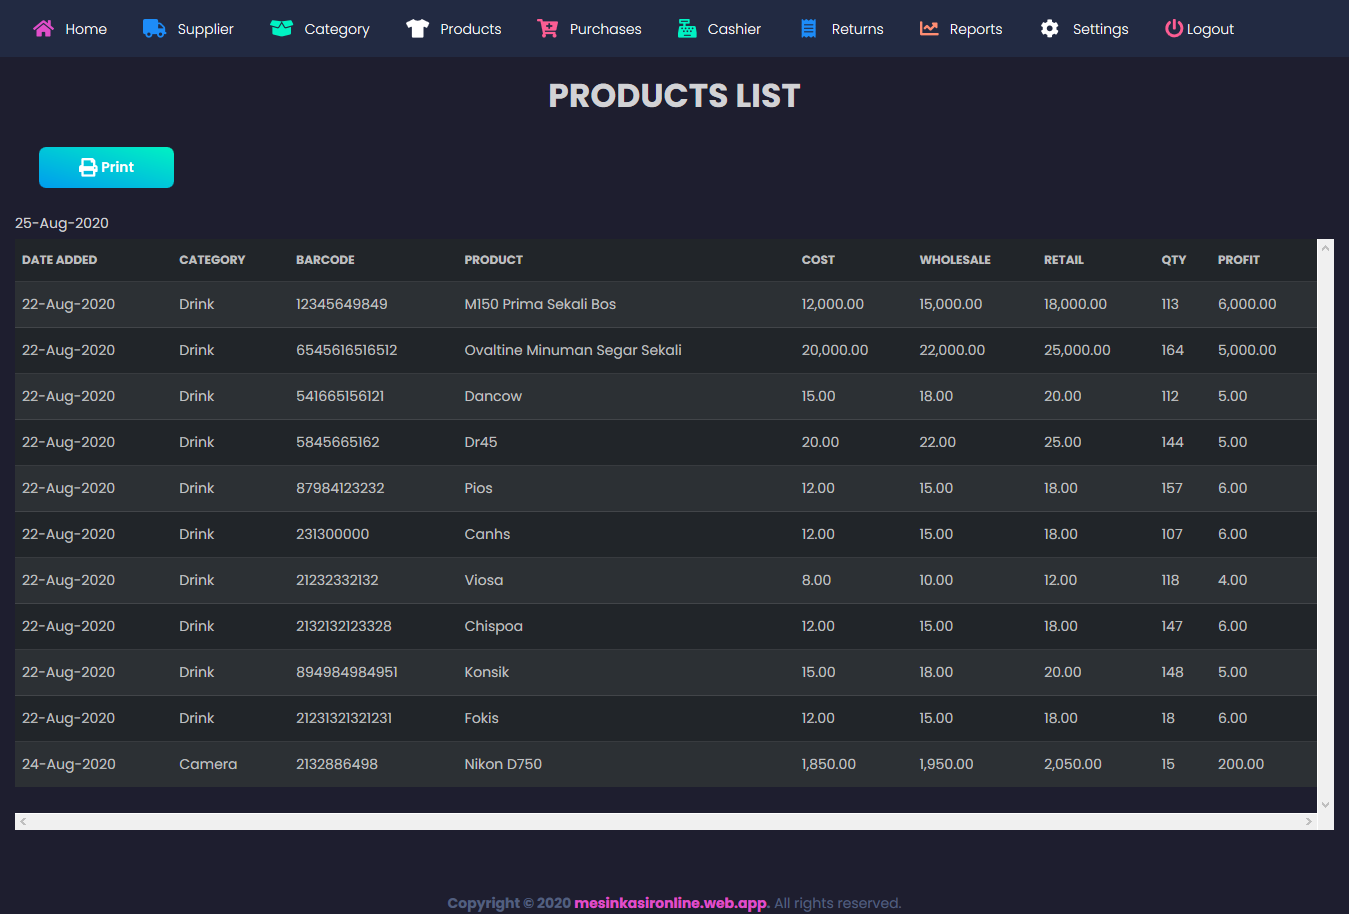Click the horizontal scrollbar left arrow
Image resolution: width=1349 pixels, height=914 pixels.
[23, 821]
